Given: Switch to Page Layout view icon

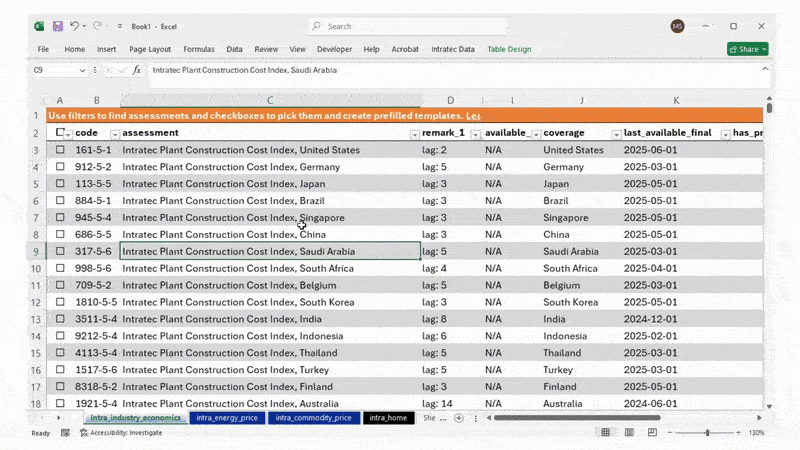Looking at the screenshot, I should point(629,432).
